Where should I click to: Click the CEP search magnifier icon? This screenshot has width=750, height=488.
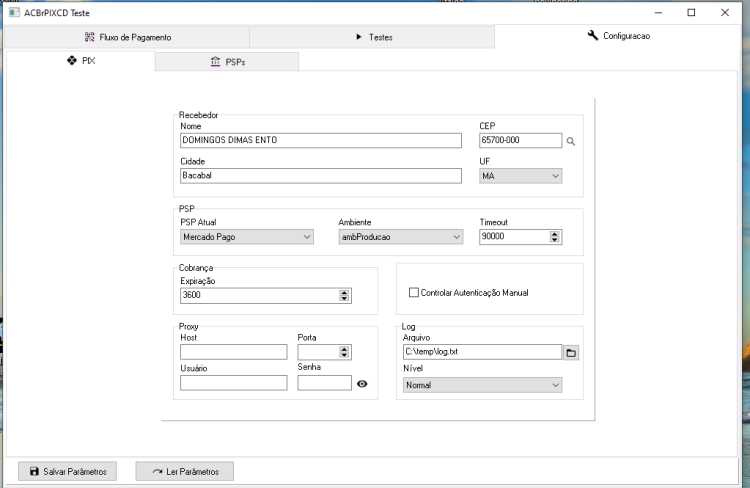[571, 142]
